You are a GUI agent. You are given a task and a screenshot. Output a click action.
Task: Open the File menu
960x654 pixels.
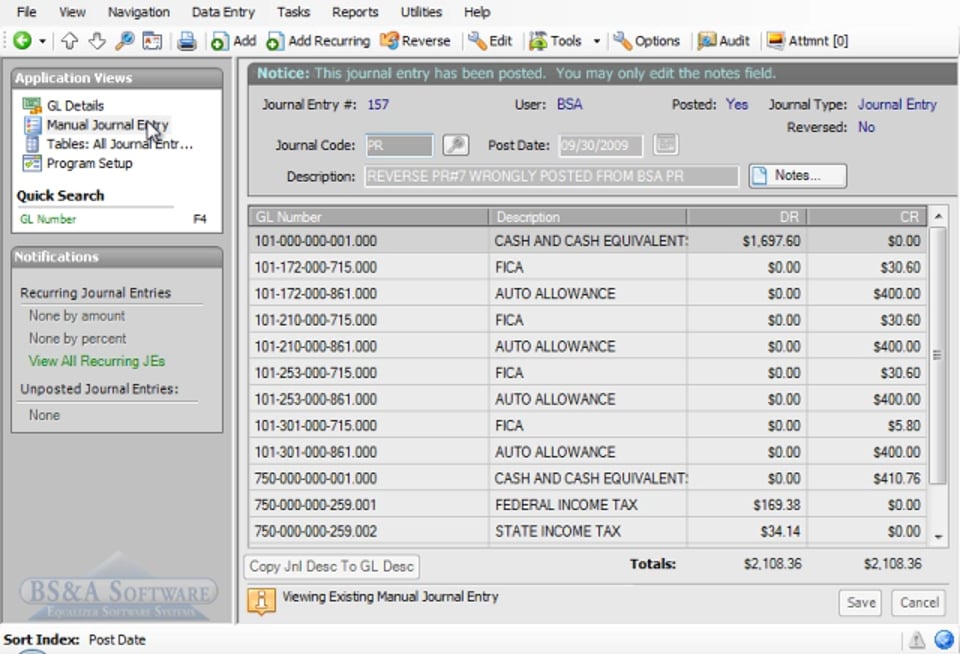pyautogui.click(x=26, y=12)
